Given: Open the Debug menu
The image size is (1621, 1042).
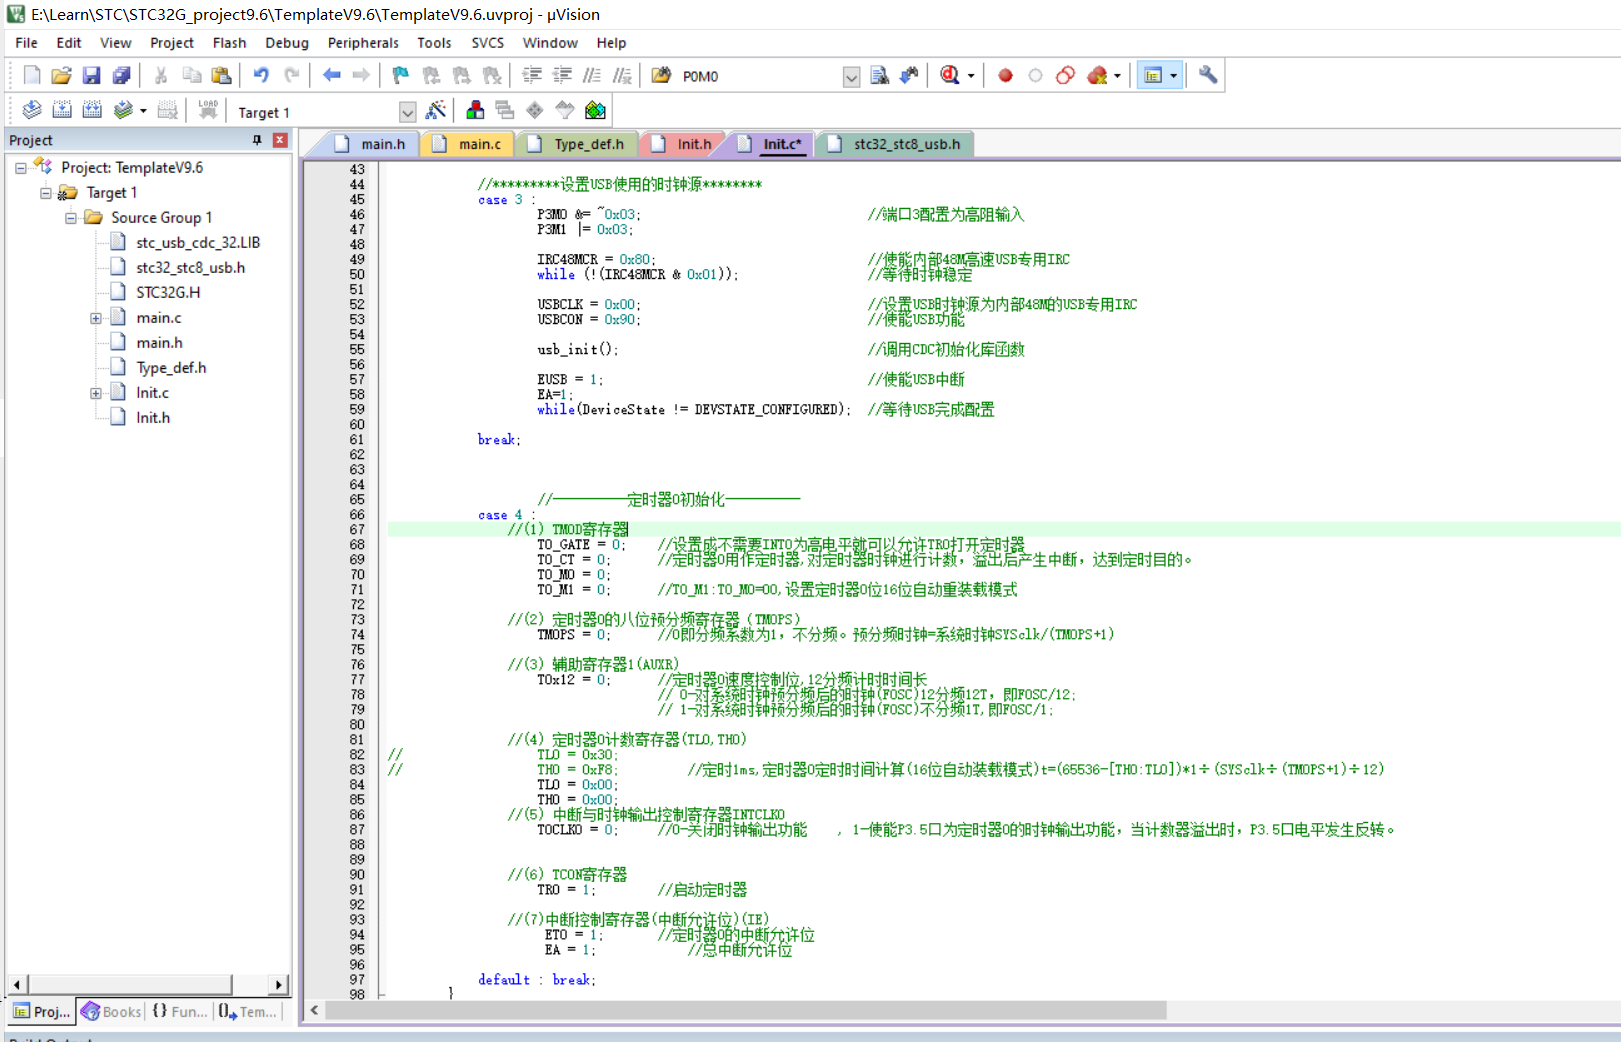Looking at the screenshot, I should click(x=287, y=43).
